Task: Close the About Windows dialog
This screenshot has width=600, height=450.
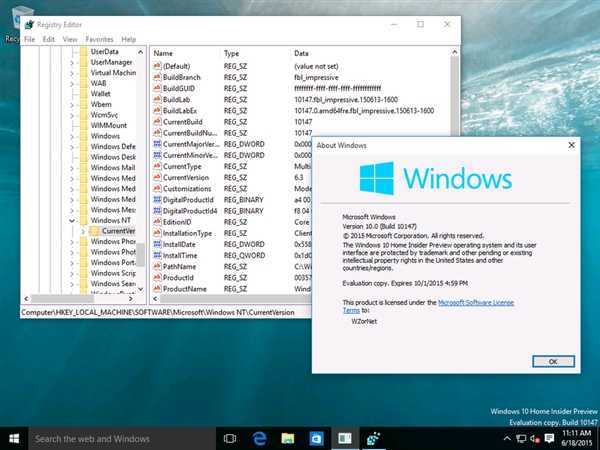Action: (x=571, y=145)
